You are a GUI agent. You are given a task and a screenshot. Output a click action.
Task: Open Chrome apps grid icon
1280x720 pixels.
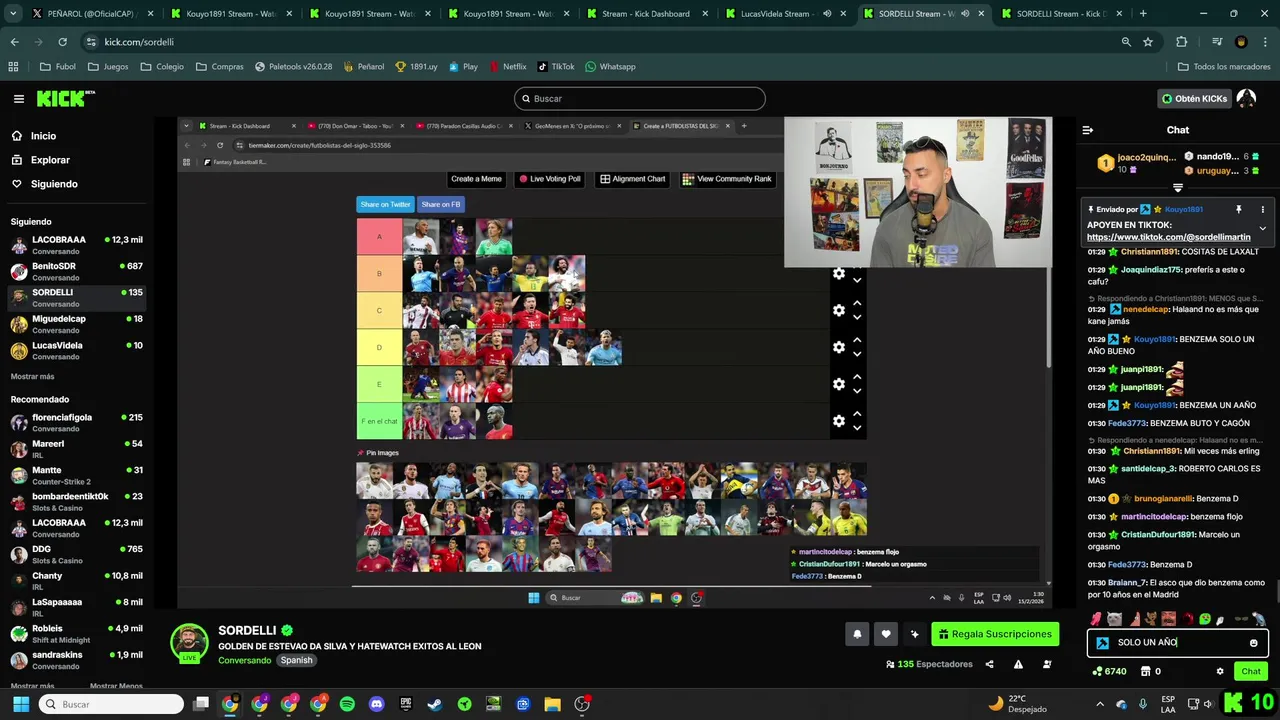click(x=13, y=67)
